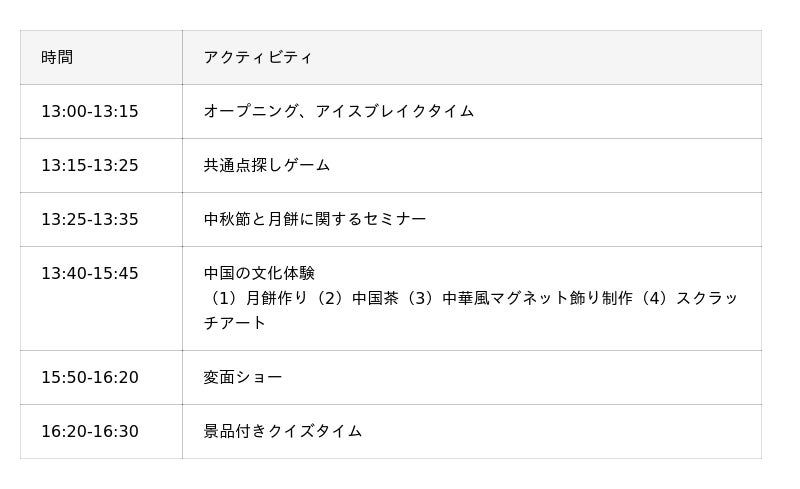Select the 13:00-13:15 time cell

tap(90, 111)
